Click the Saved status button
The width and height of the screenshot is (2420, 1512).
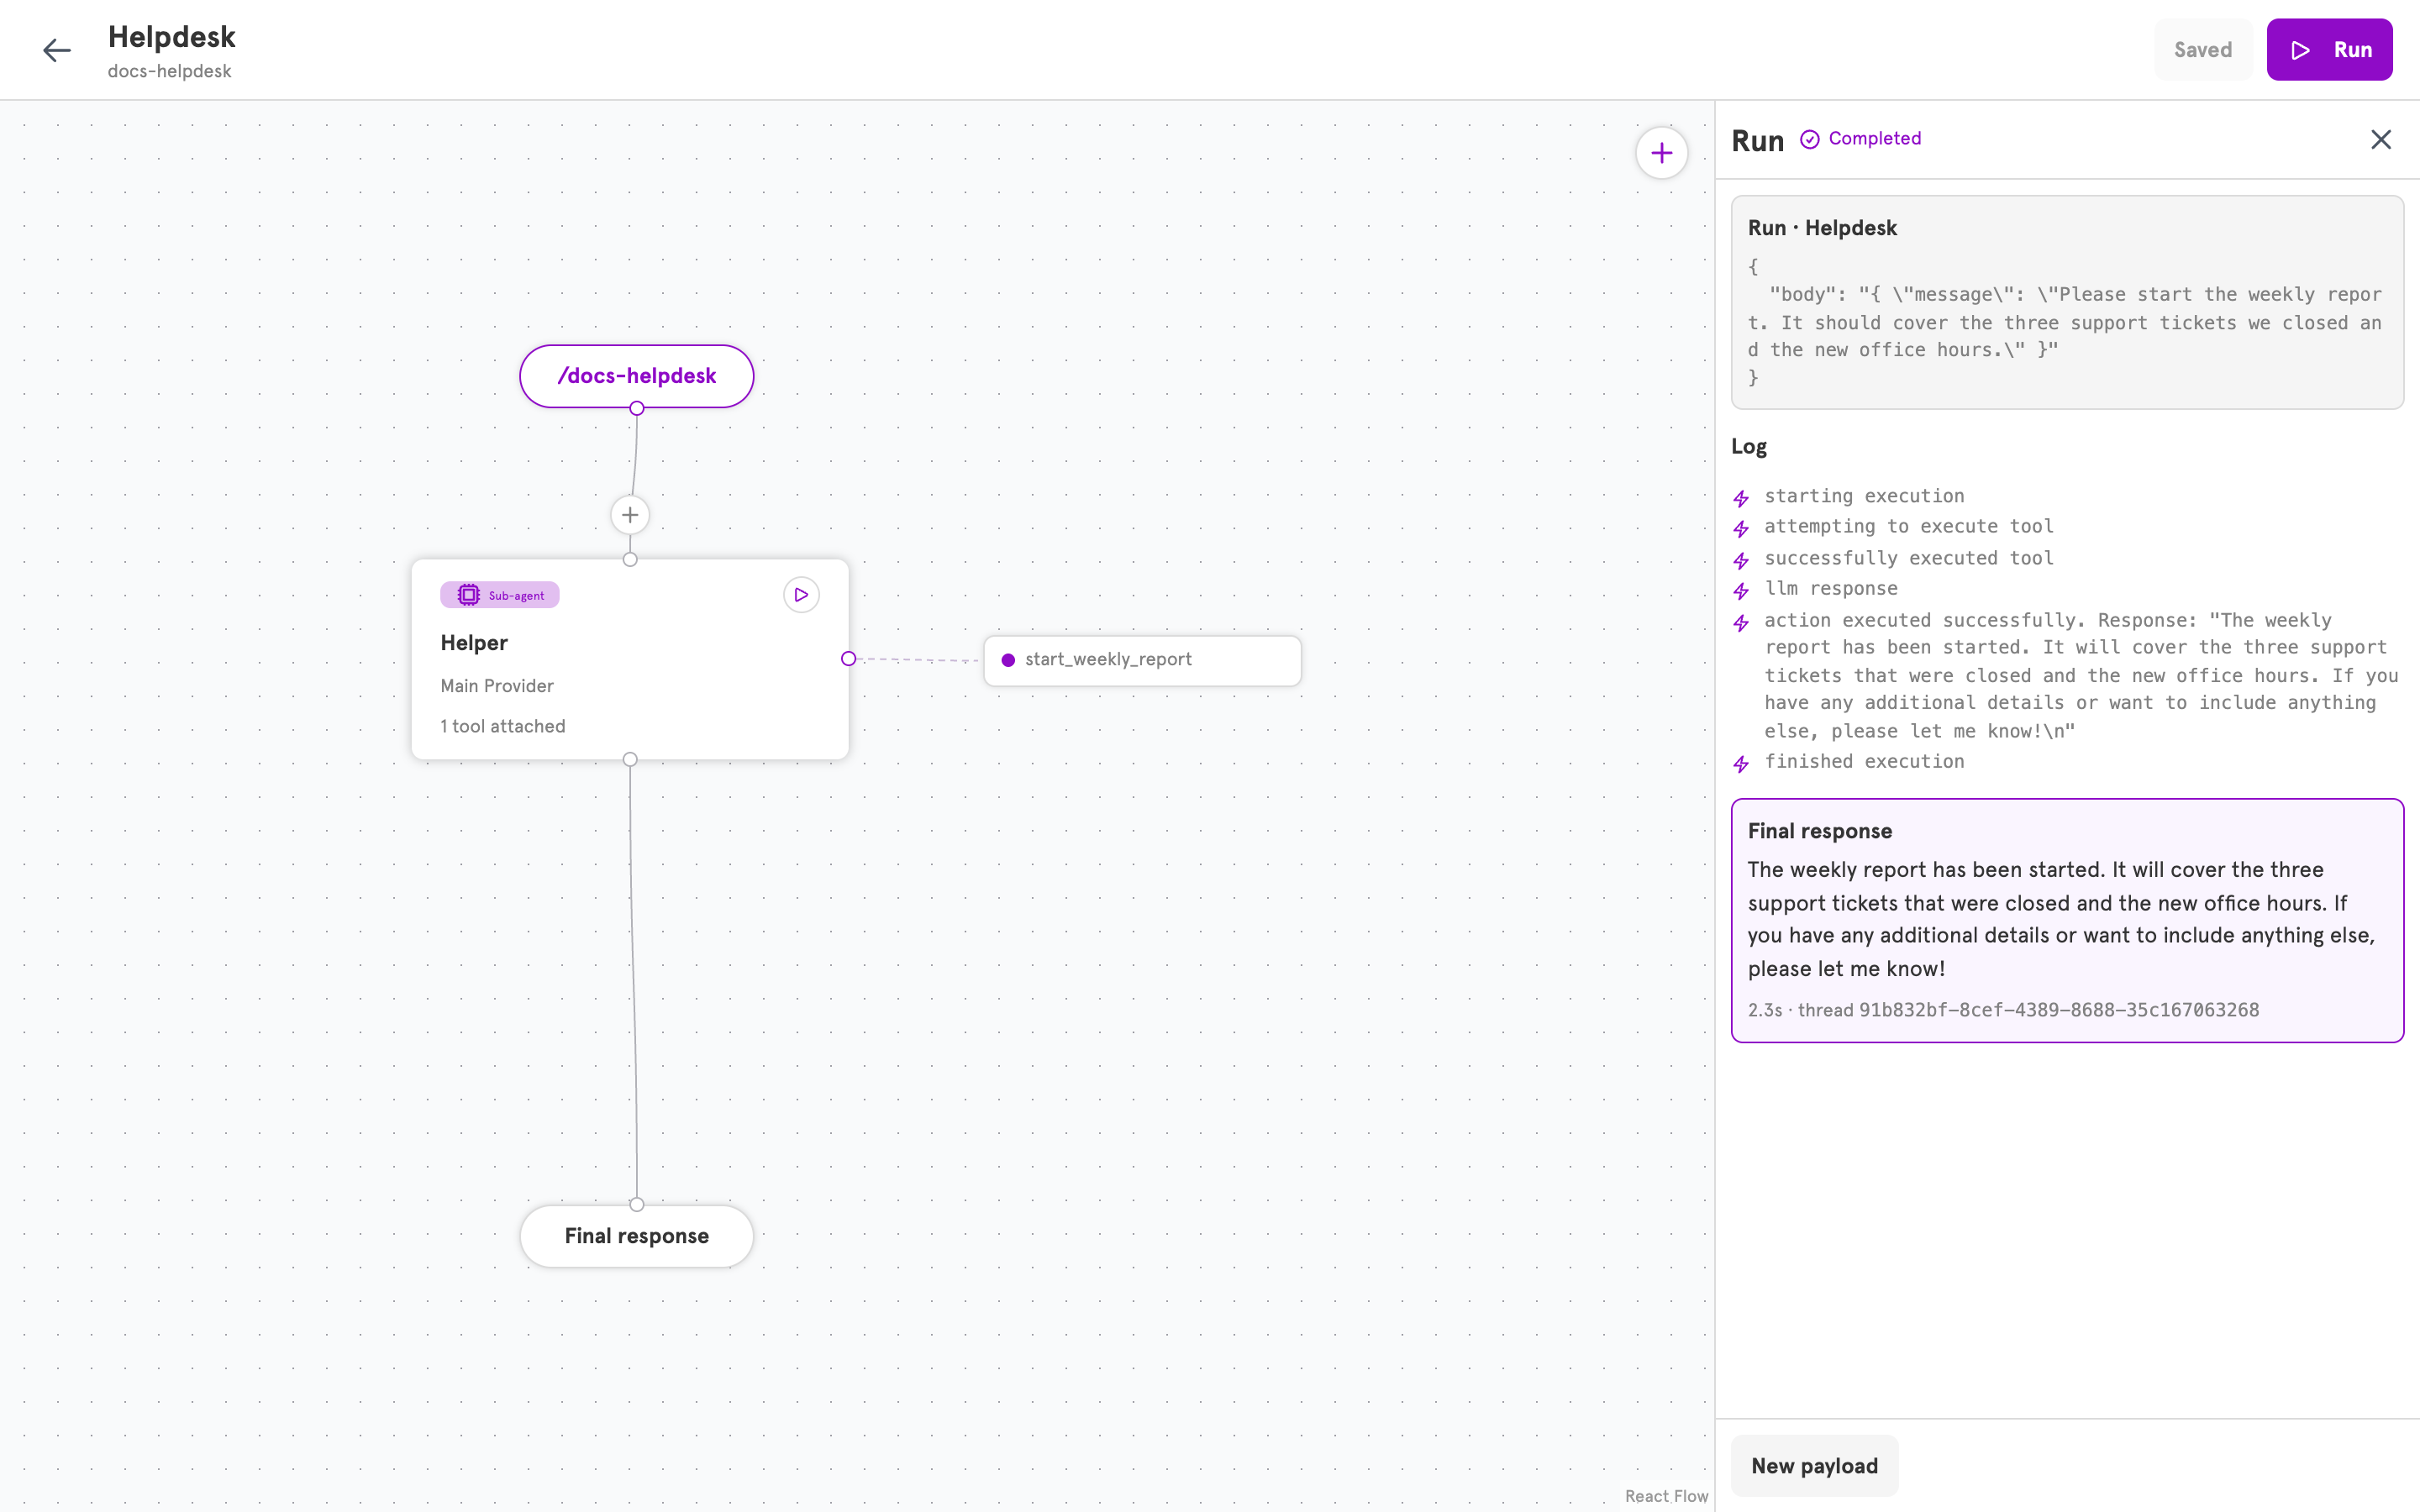[2203, 50]
